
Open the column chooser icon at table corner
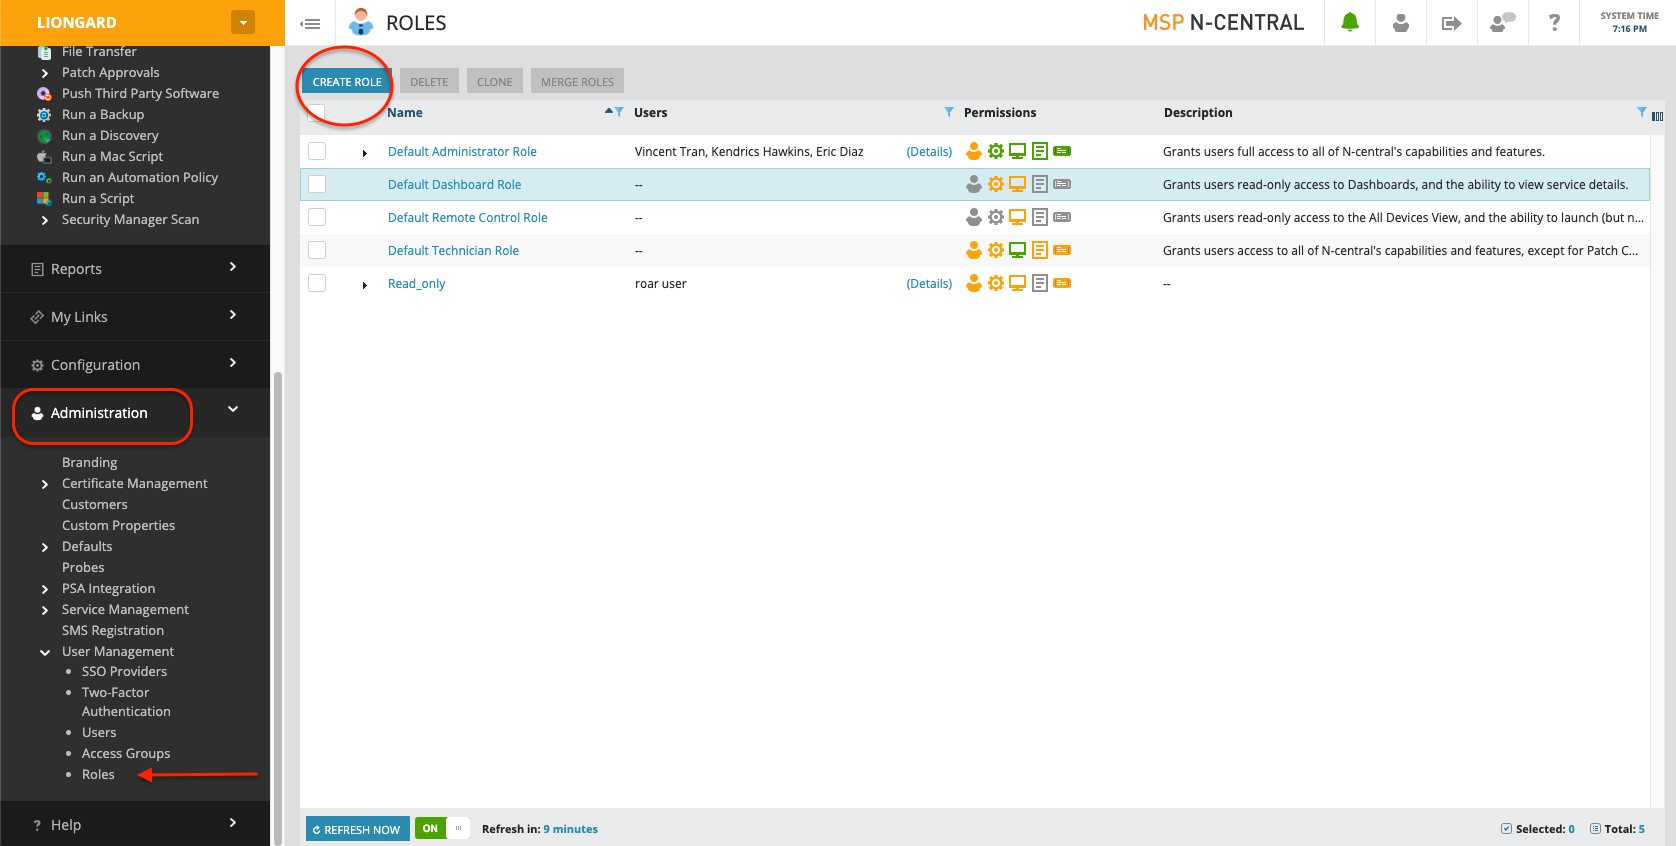(1657, 116)
